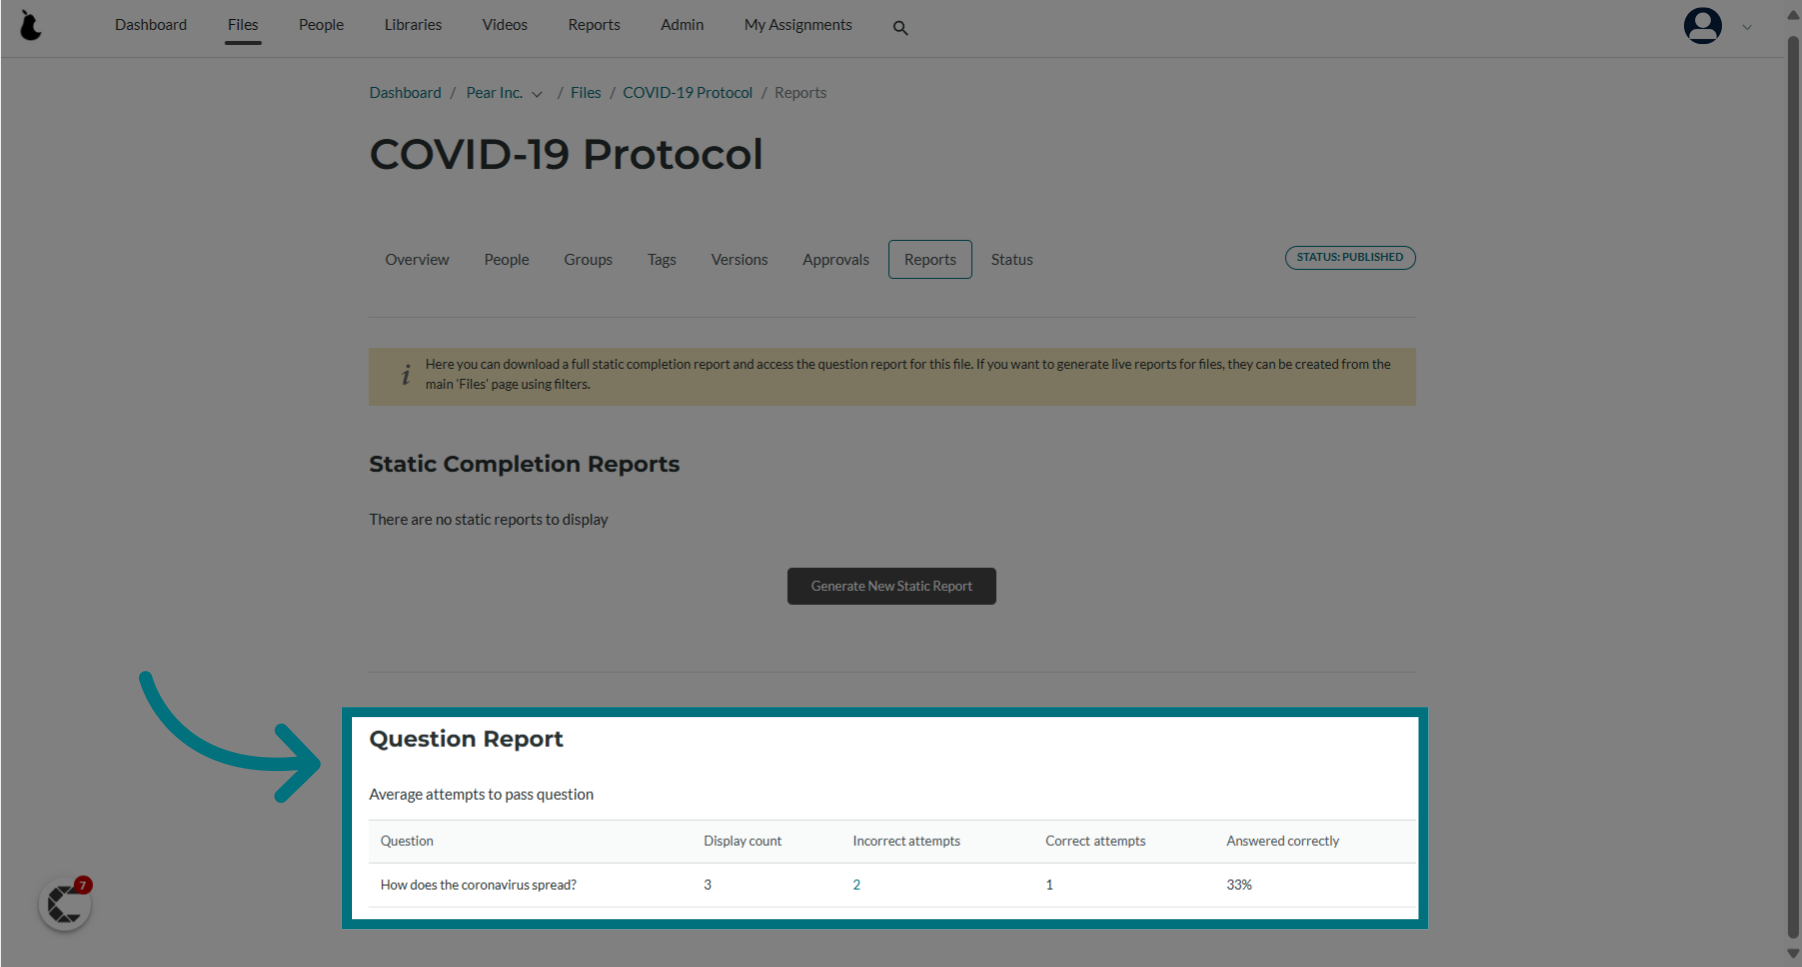Select the file's Reports tab
The image size is (1802, 967).
[x=930, y=260]
